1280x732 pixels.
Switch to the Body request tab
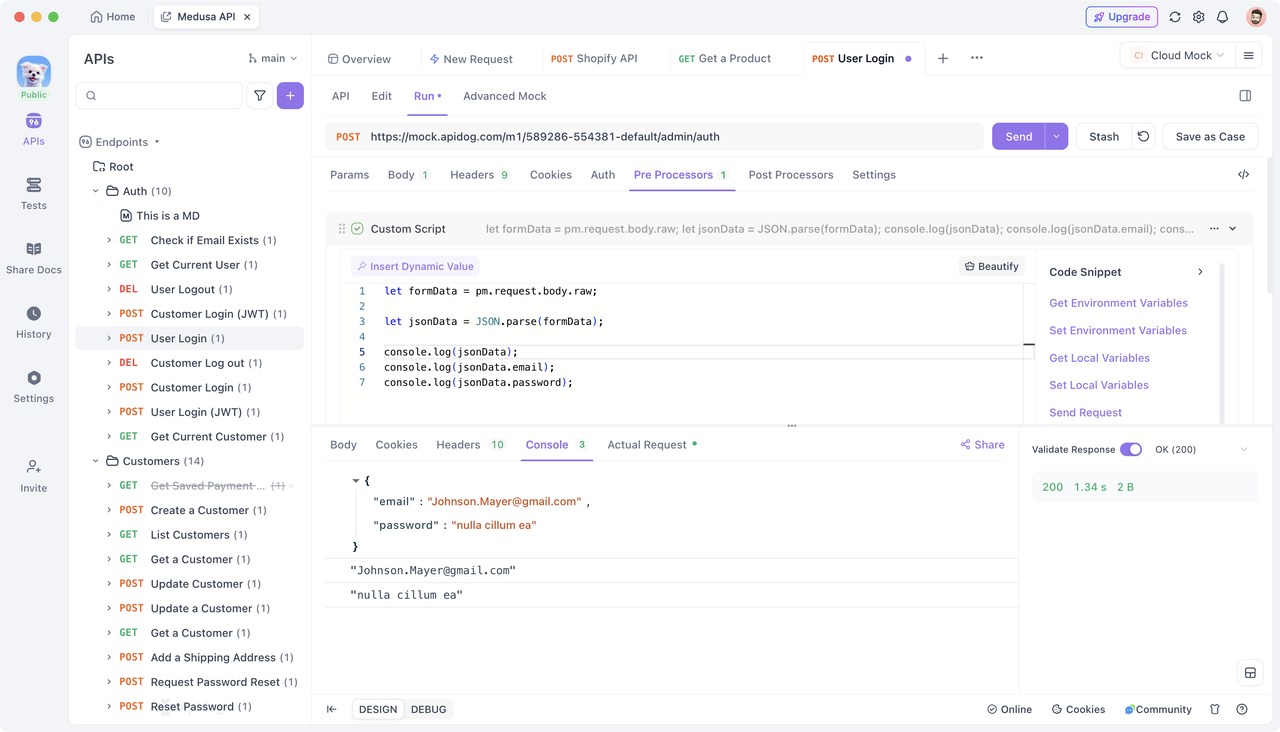coord(408,175)
